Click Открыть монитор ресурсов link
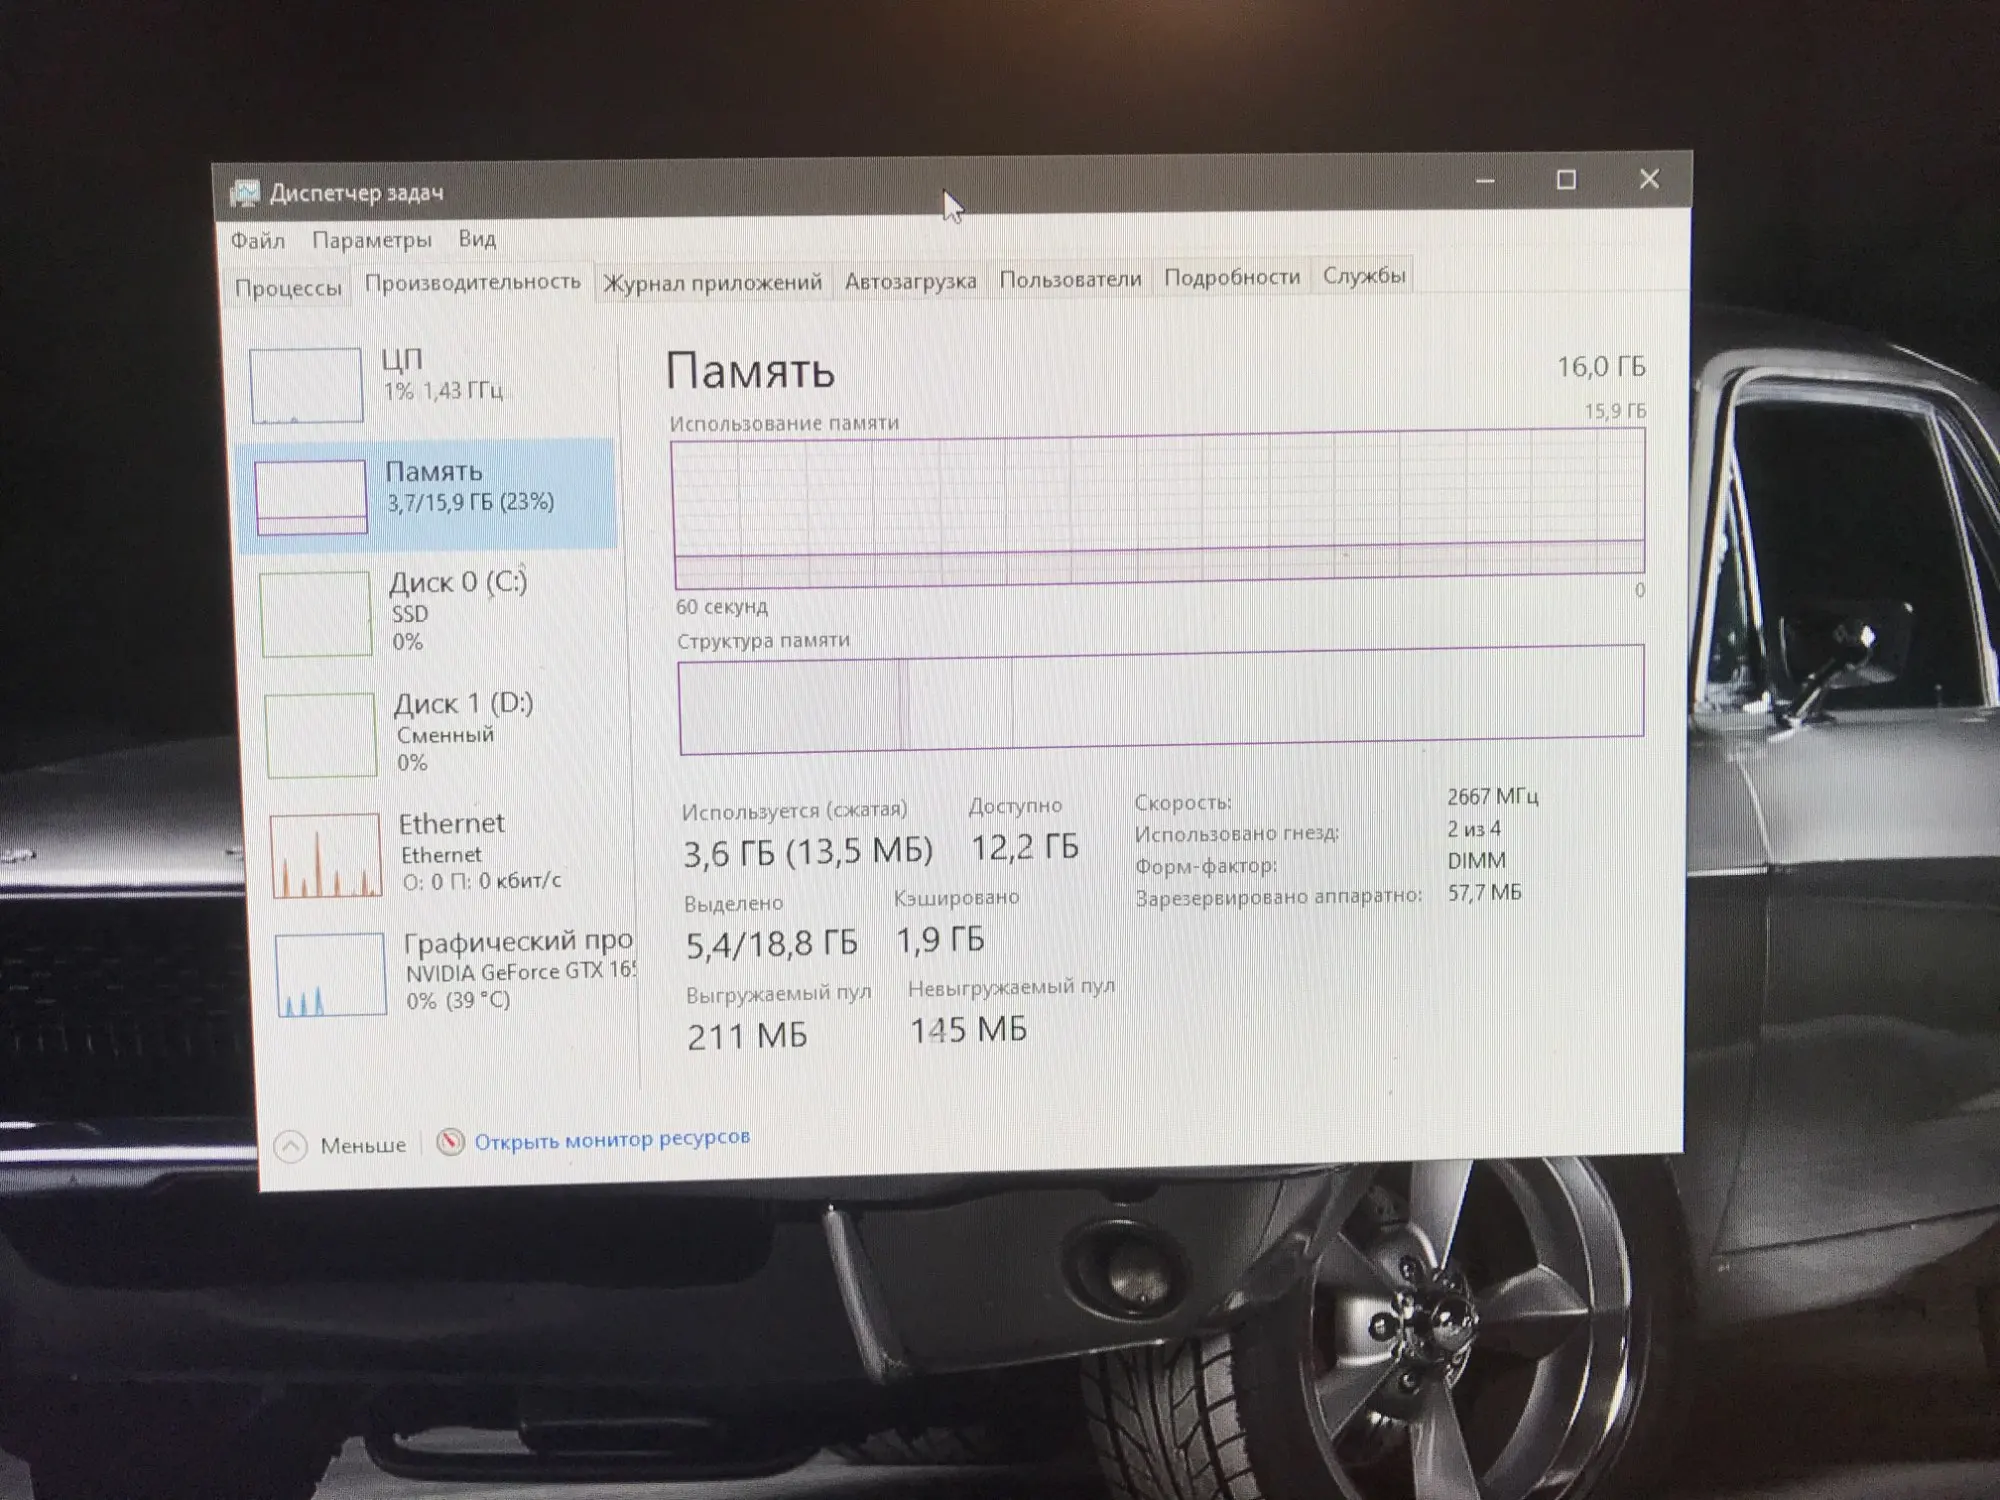This screenshot has width=2000, height=1500. (x=612, y=1139)
